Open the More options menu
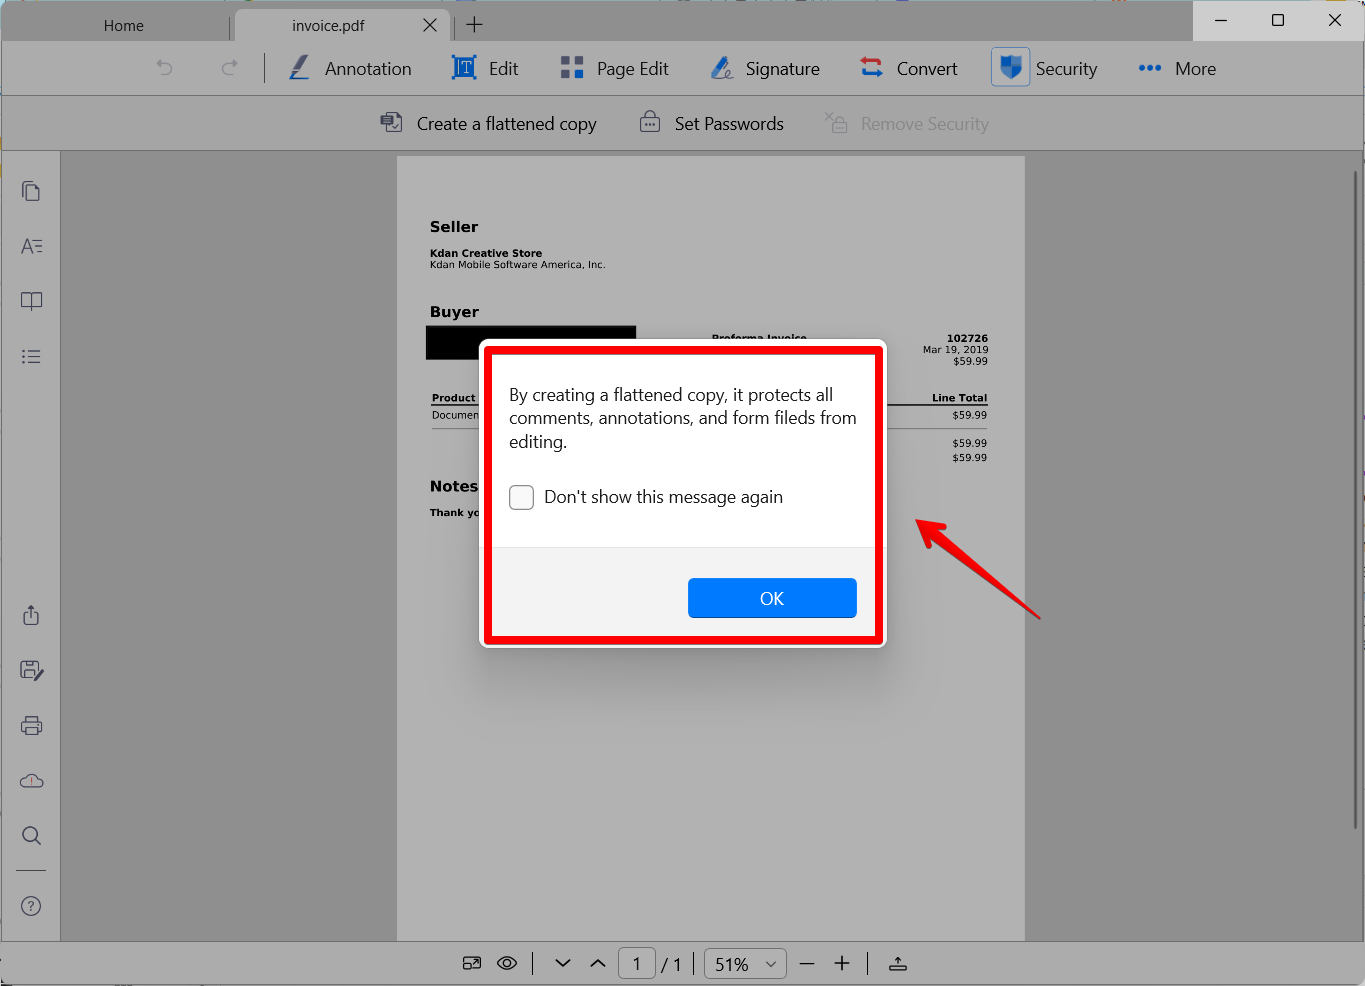 pyautogui.click(x=1177, y=68)
